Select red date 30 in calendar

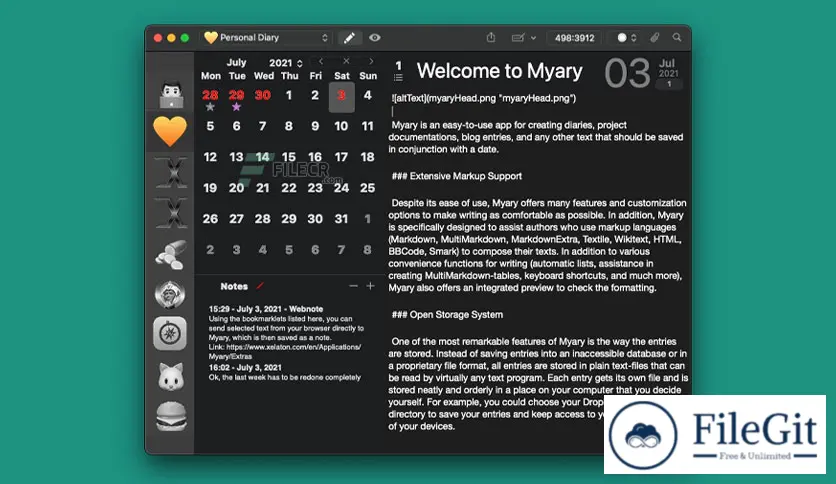point(262,95)
